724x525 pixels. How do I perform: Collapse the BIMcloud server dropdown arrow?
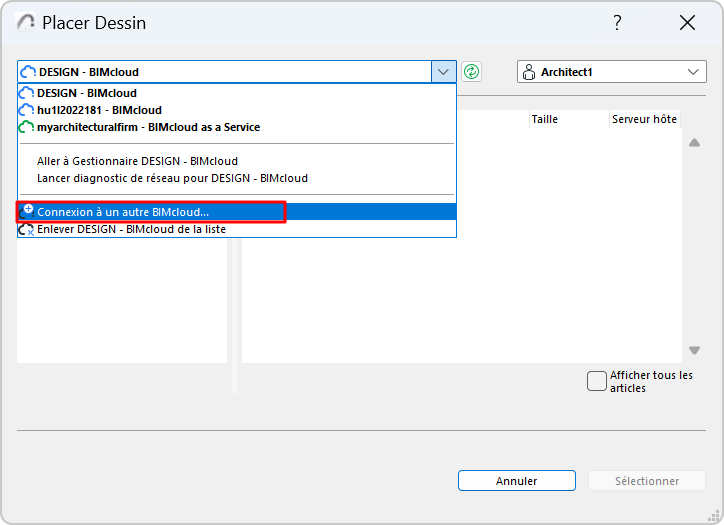tap(443, 72)
